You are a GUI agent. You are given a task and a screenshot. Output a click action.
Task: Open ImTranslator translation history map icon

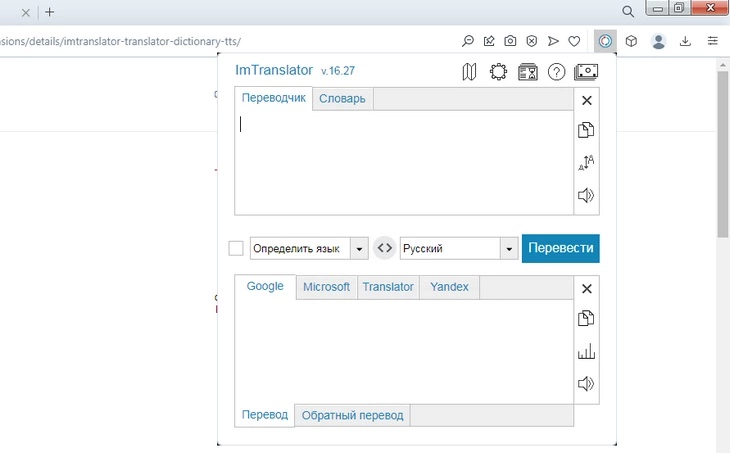469,72
